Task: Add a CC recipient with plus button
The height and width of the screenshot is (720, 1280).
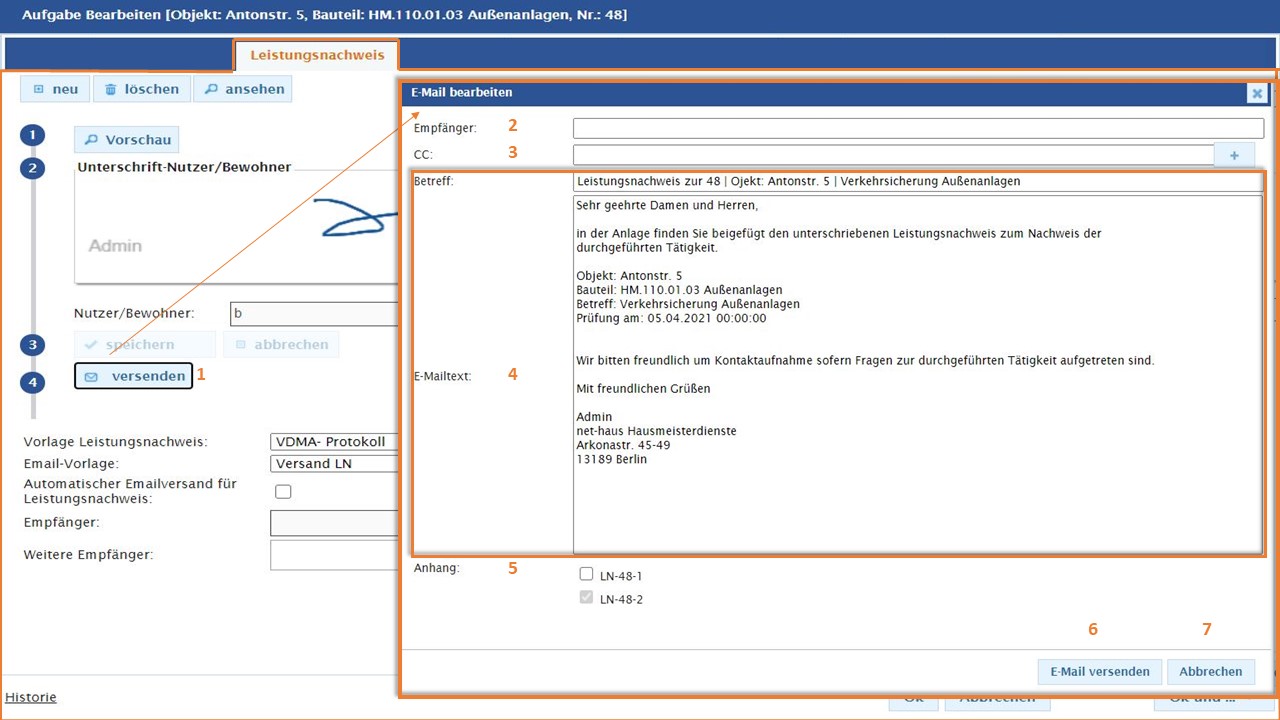Action: (1234, 155)
